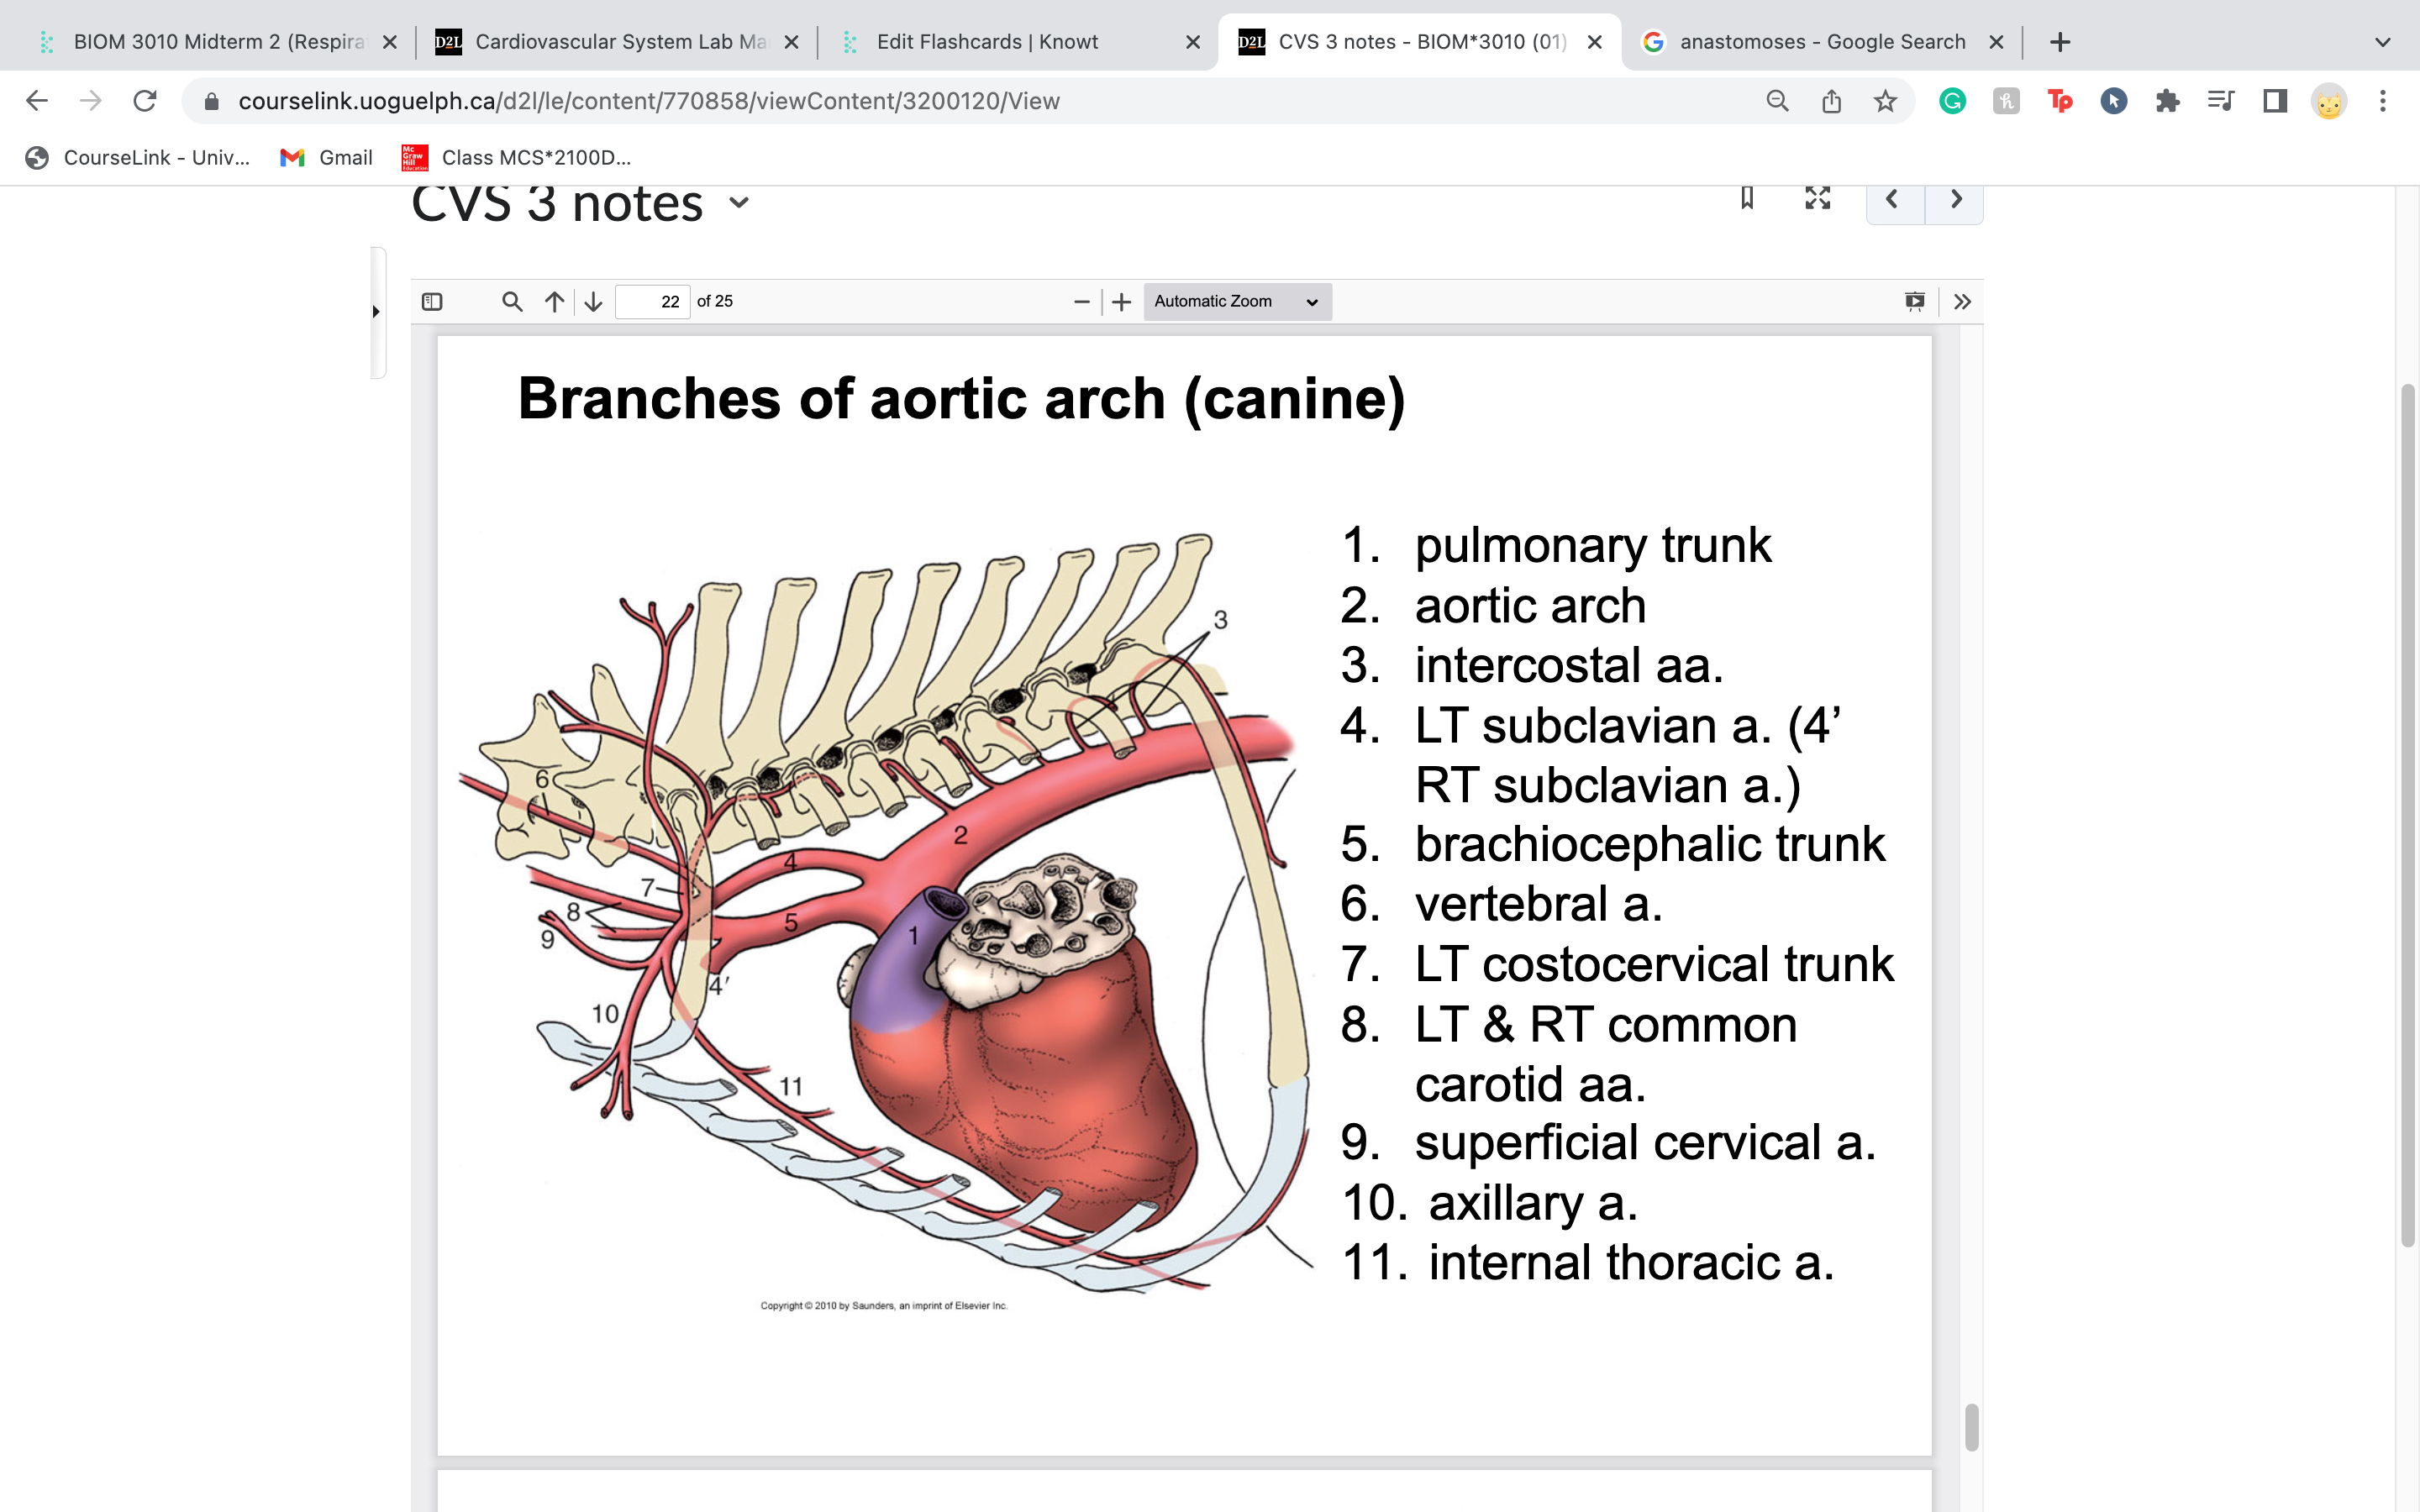Open media controls playlist icon
The height and width of the screenshot is (1512, 2420).
coord(2221,101)
